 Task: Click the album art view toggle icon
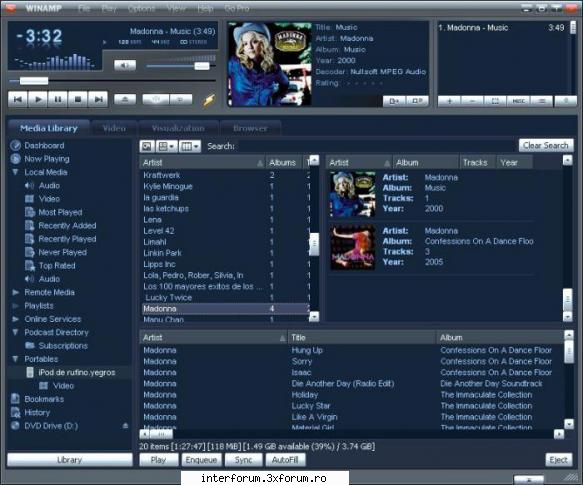[147, 146]
